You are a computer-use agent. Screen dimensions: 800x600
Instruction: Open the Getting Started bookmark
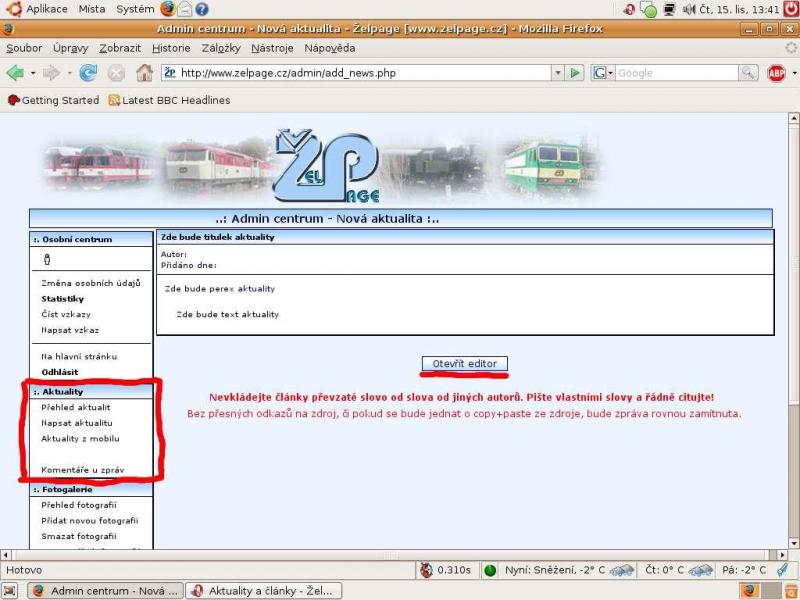(x=53, y=100)
